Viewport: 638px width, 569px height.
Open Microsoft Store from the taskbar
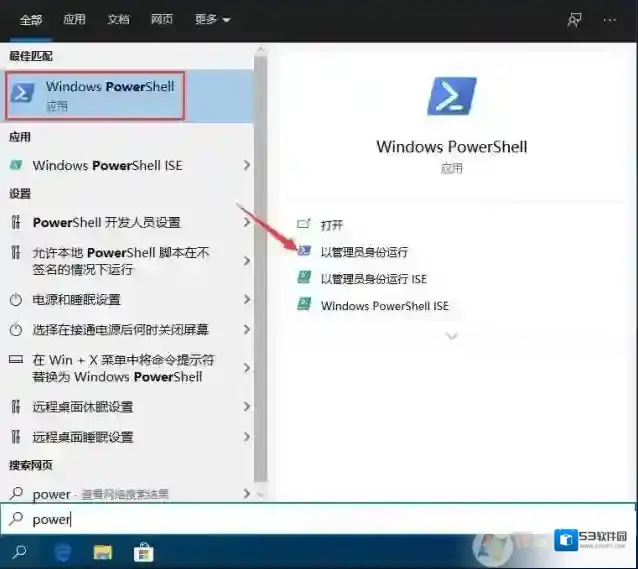coord(143,551)
